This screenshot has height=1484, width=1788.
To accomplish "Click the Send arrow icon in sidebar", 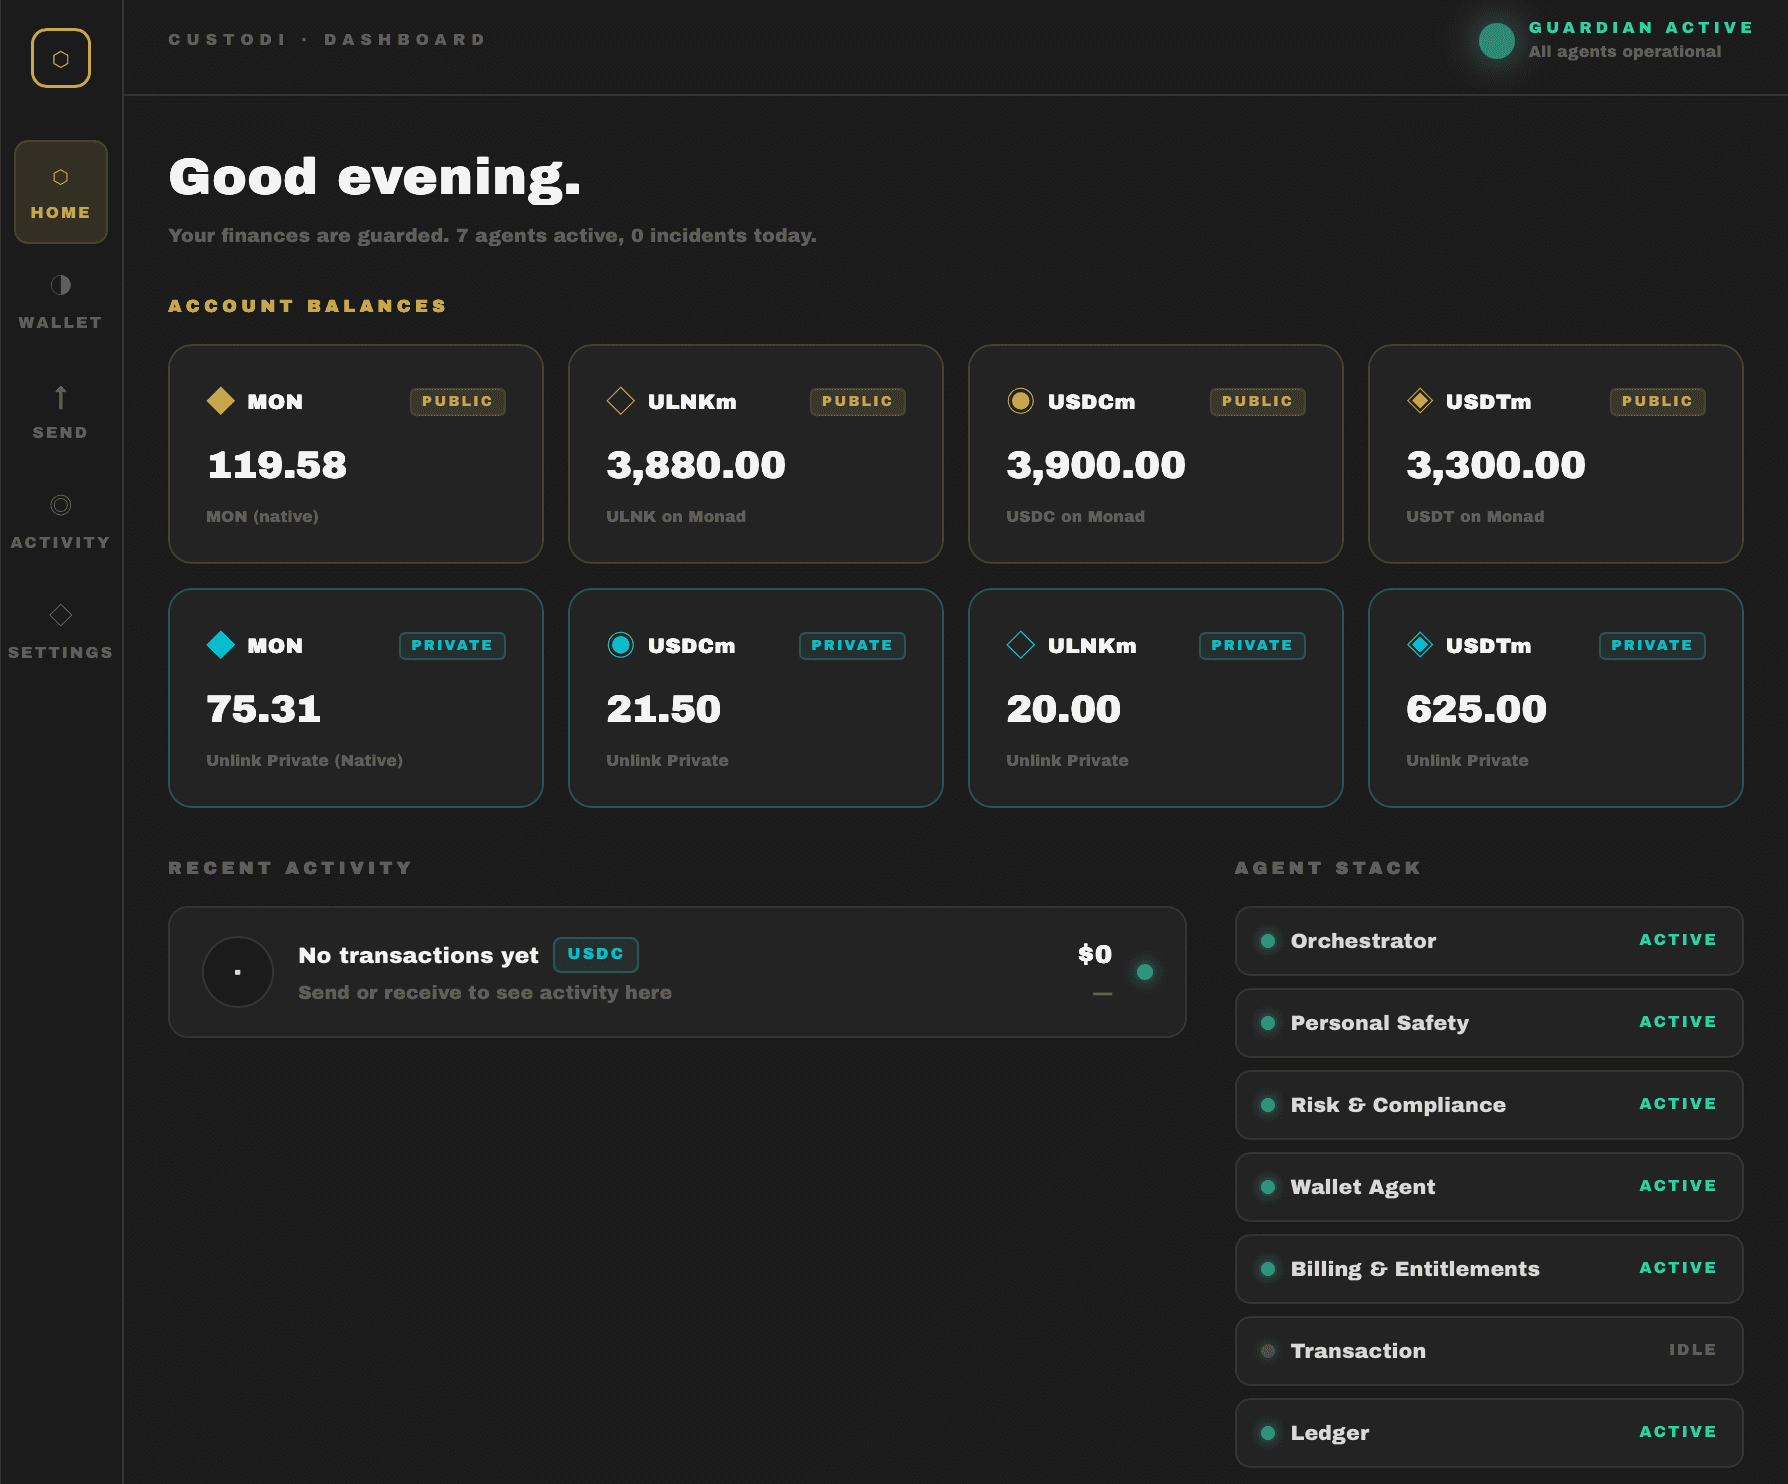I will tap(60, 399).
